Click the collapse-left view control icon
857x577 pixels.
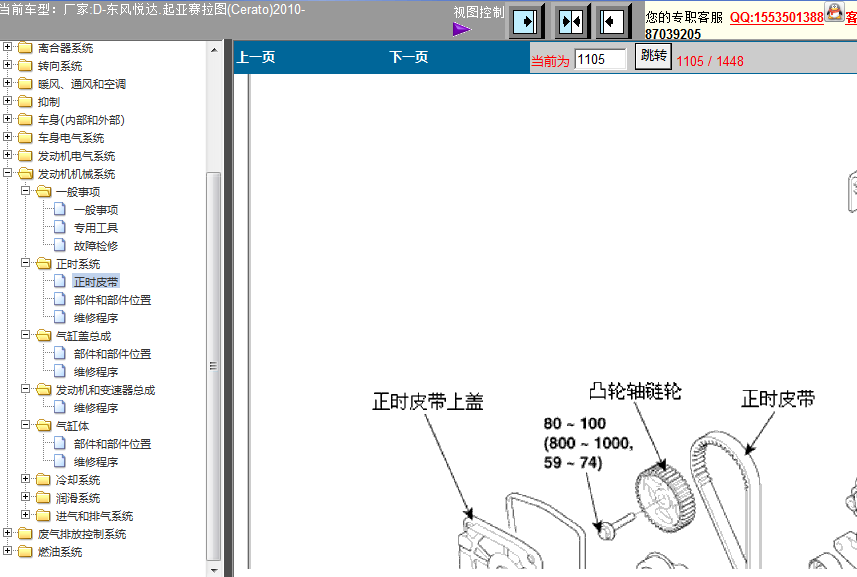[x=614, y=21]
